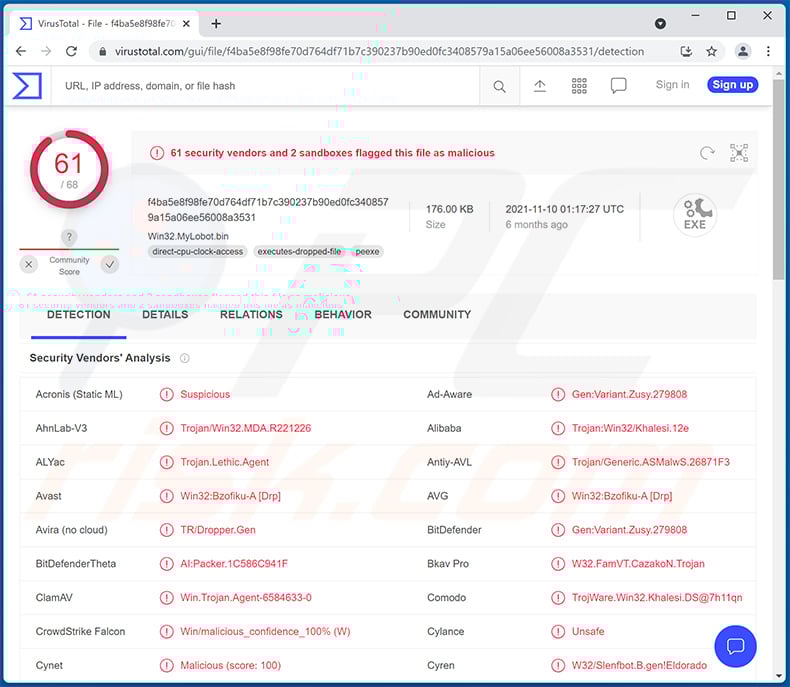Click the 61/68 detection score circle
This screenshot has height=687, width=790.
tap(69, 169)
